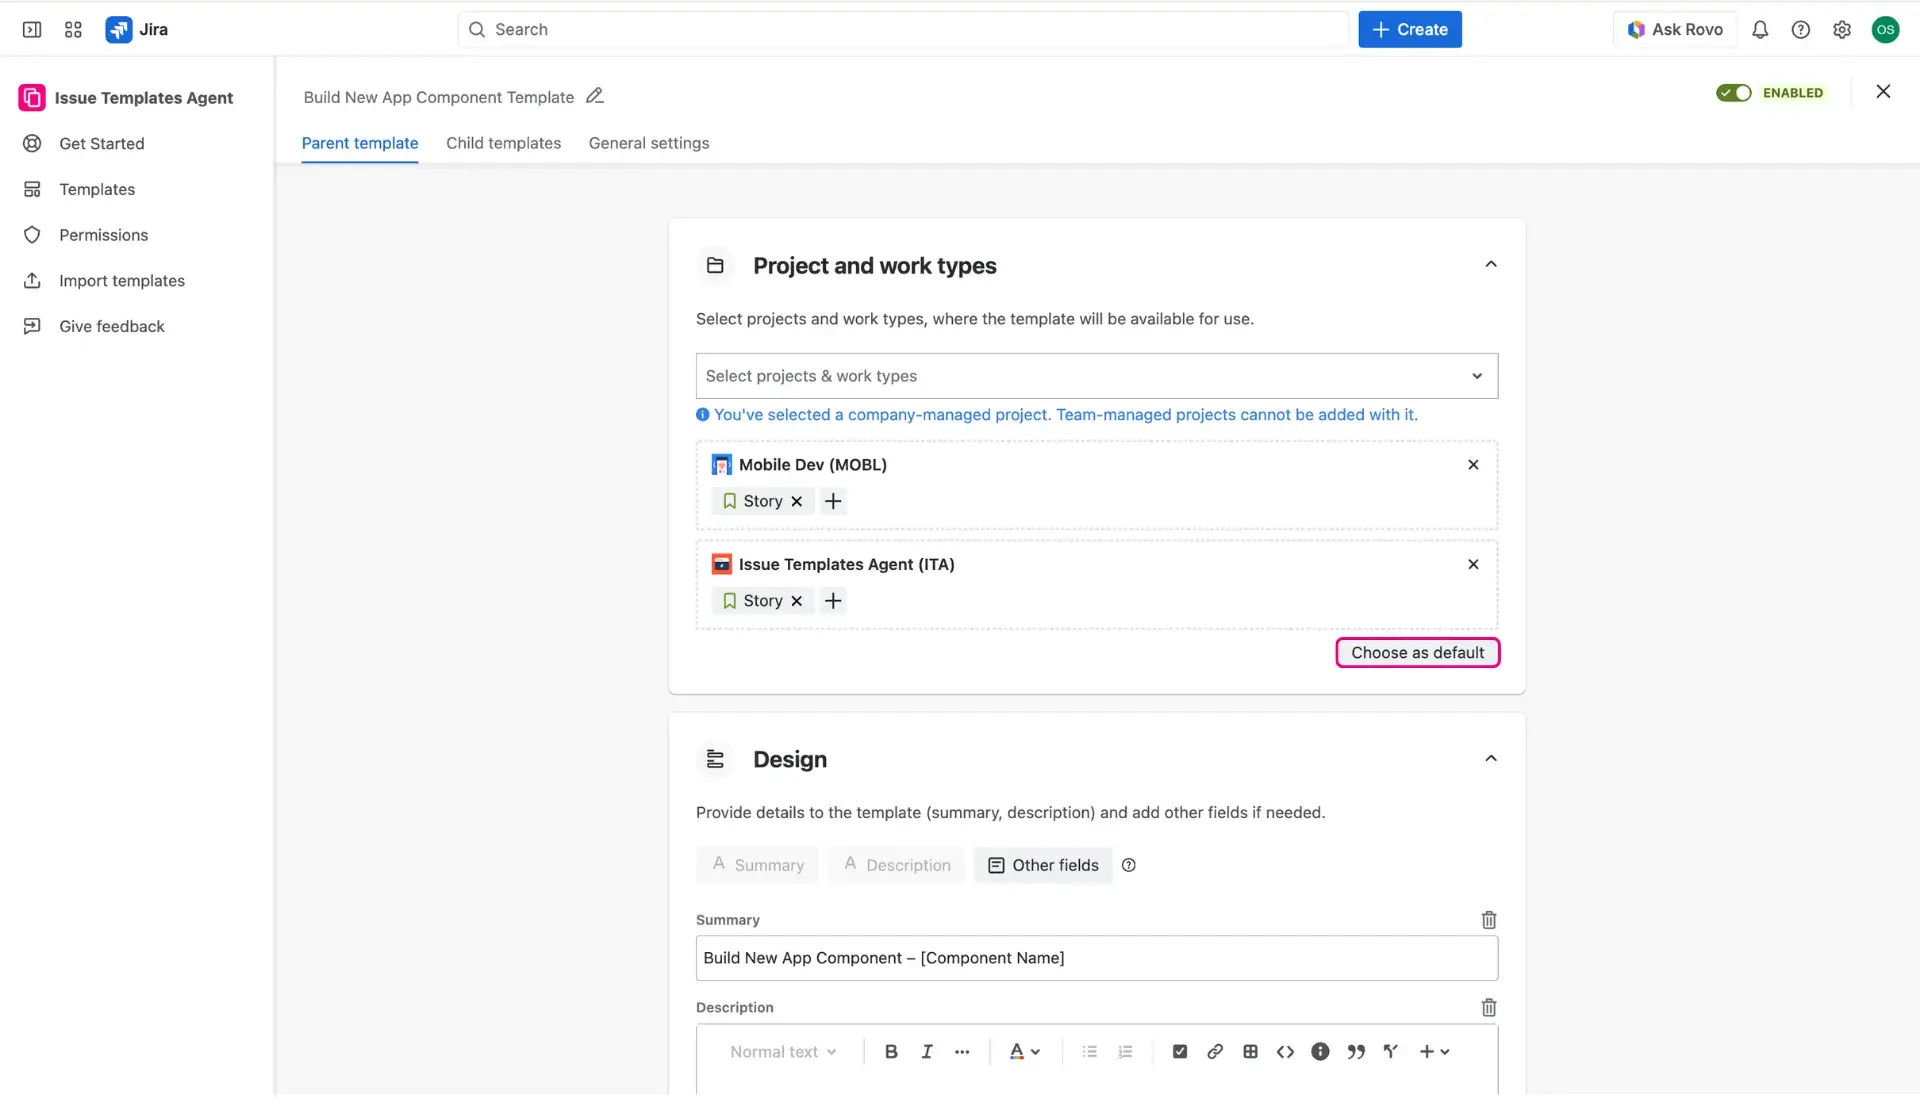Apply italic formatting in Description toolbar
Viewport: 1920px width, 1102px height.
[x=926, y=1051]
